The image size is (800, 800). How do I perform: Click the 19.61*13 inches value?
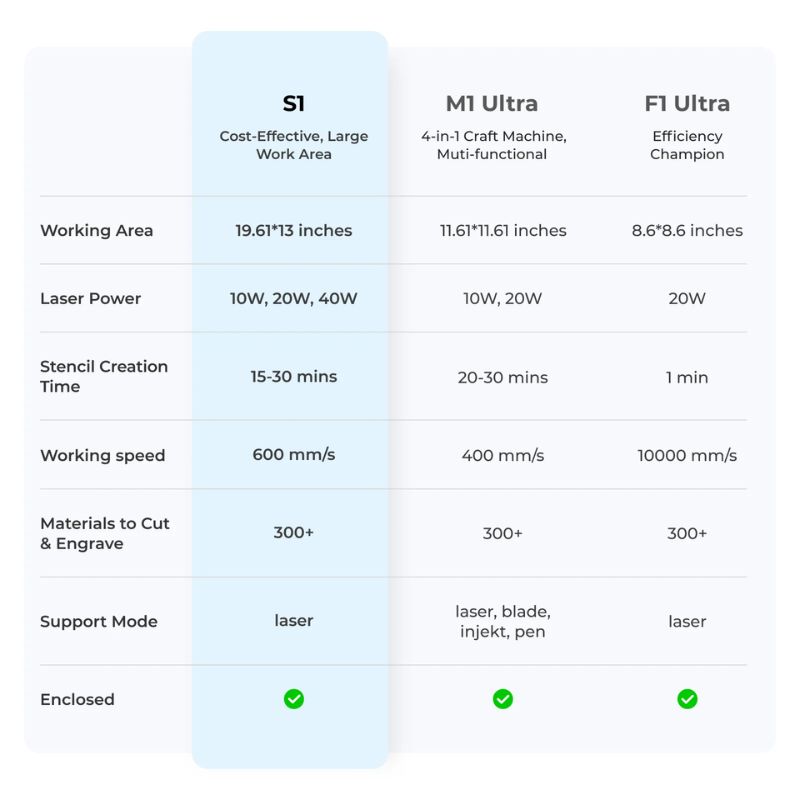coord(294,230)
